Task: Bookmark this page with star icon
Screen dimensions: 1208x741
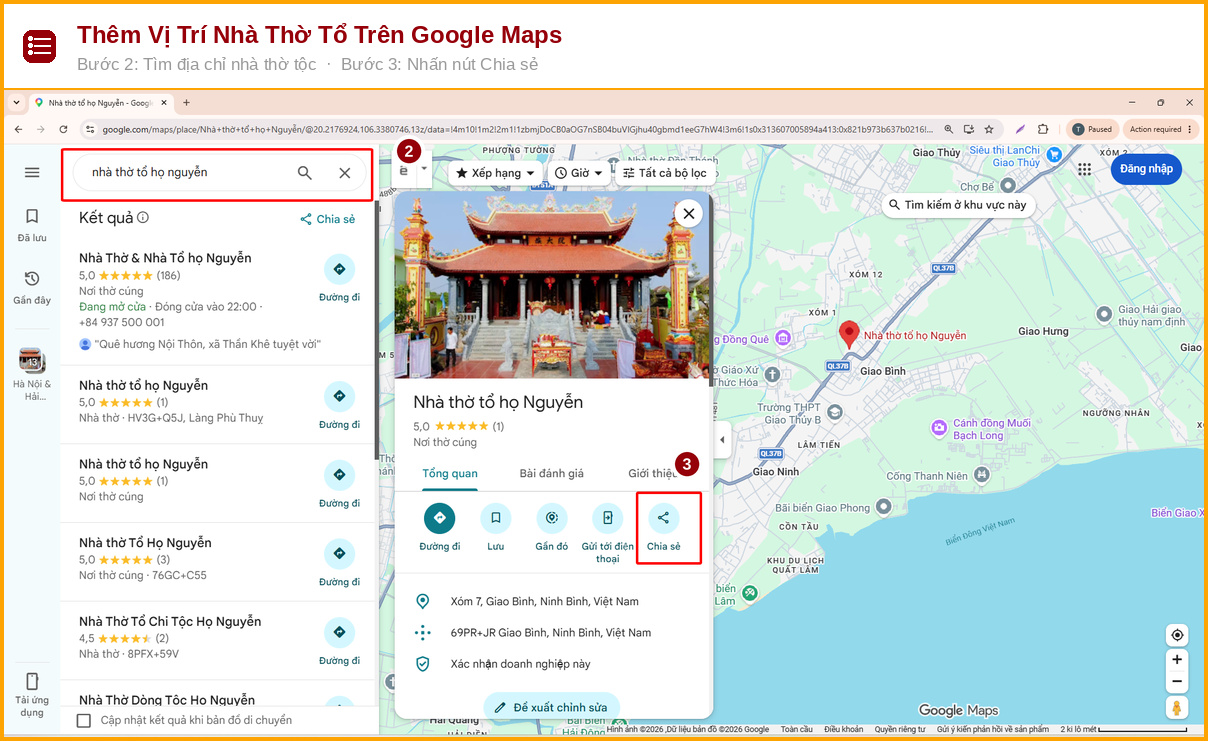Action: point(989,129)
